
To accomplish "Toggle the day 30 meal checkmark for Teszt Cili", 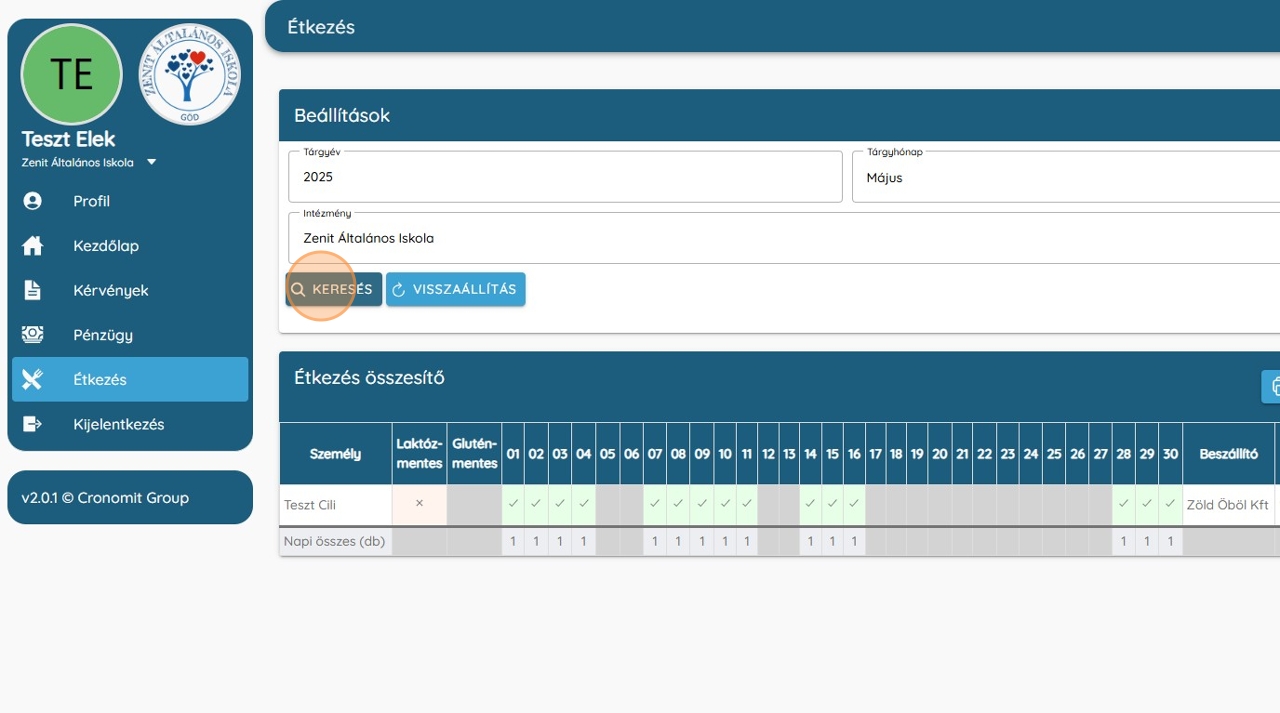I will click(x=1170, y=504).
